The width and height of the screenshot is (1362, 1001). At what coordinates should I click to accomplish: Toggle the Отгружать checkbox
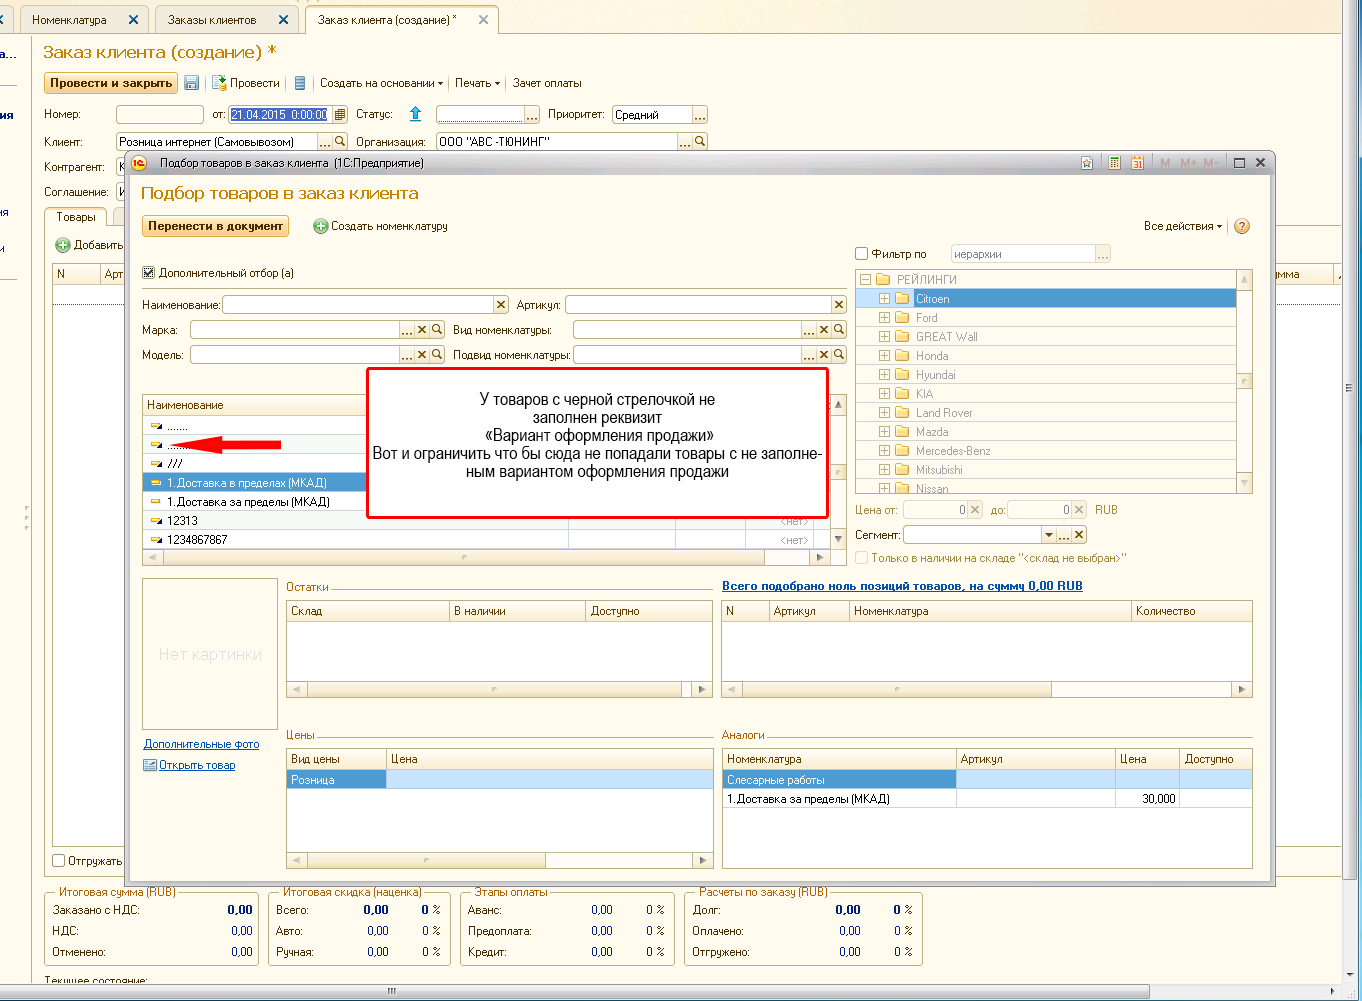point(59,860)
